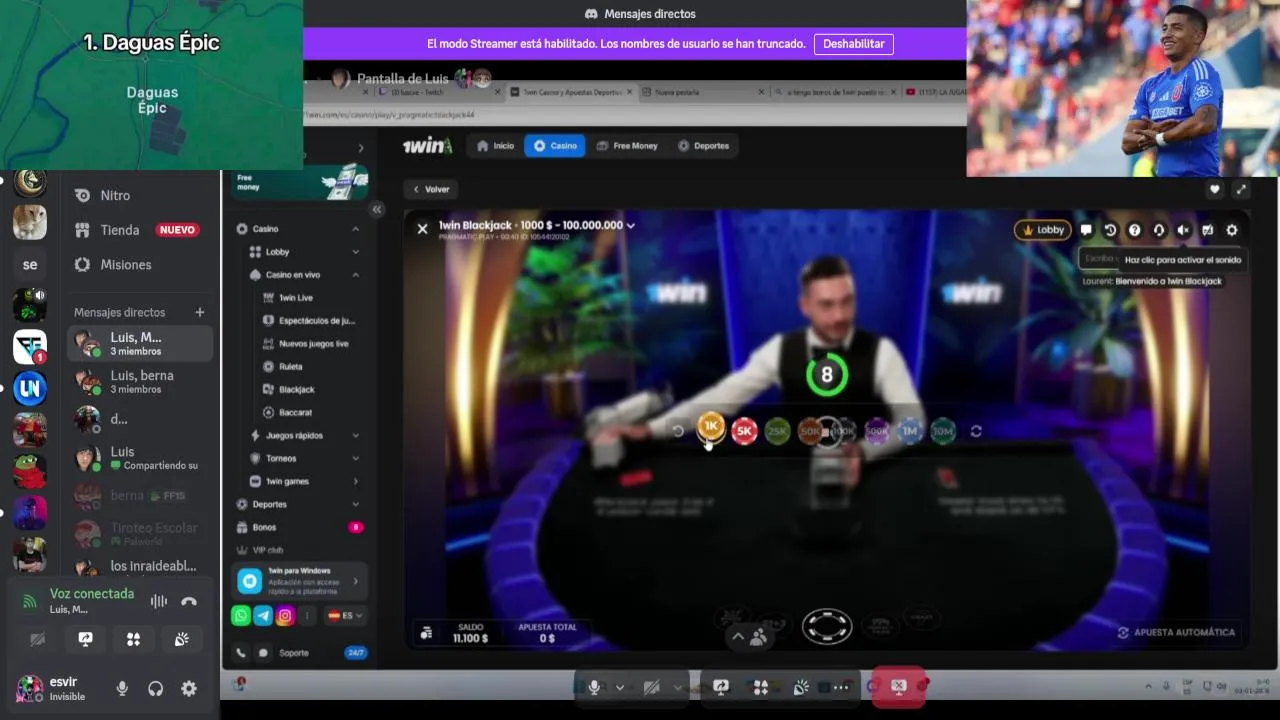This screenshot has width=1280, height=720.
Task: Stop stream with red overlay button
Action: click(x=899, y=687)
